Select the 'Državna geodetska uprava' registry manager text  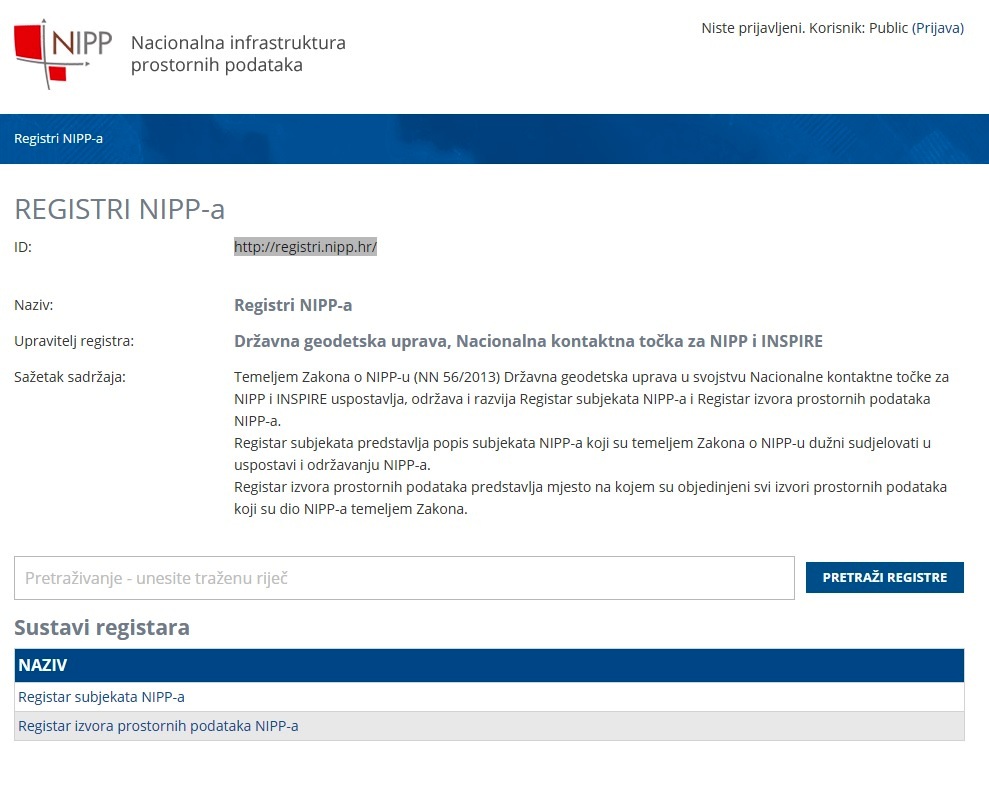click(x=529, y=341)
